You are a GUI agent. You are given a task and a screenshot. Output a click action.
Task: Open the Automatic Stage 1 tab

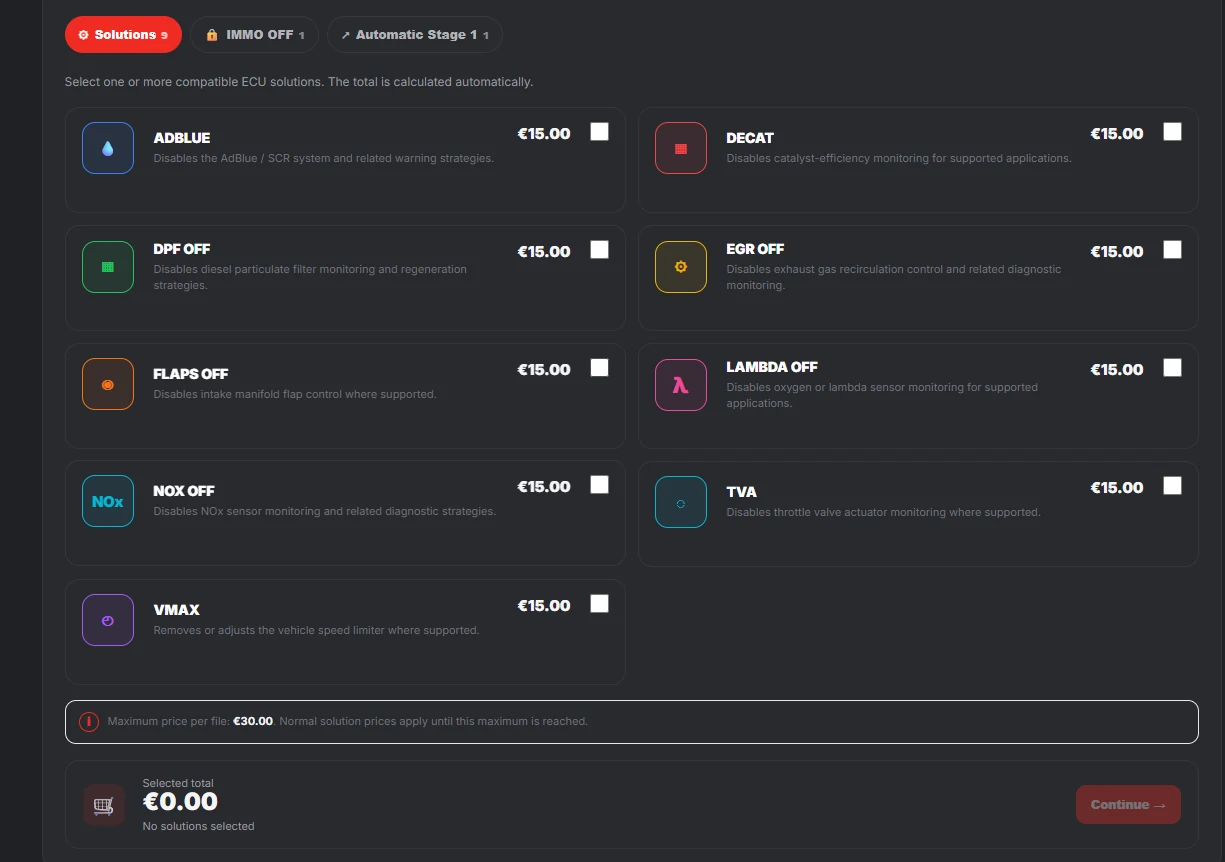tap(415, 35)
